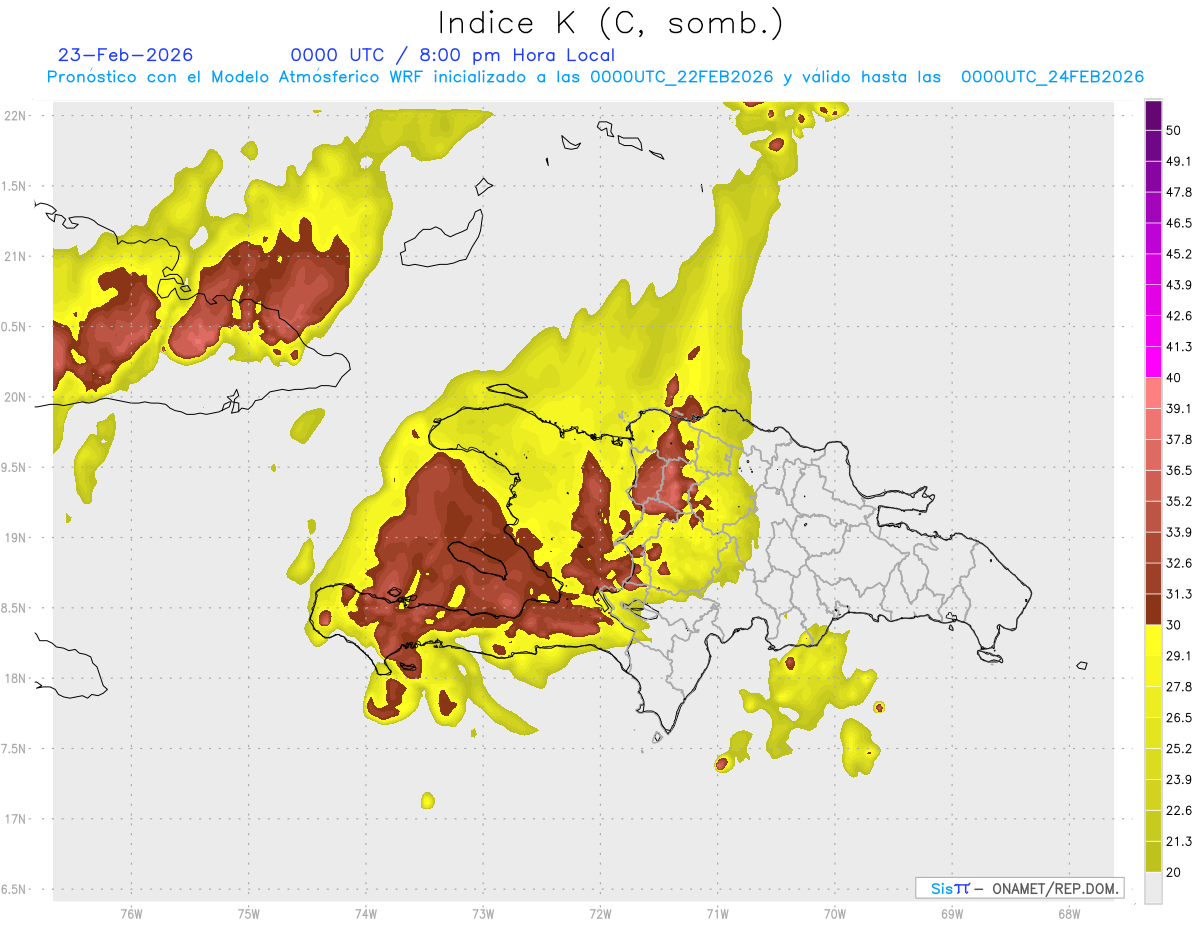The height and width of the screenshot is (927, 1200).
Task: Click the 22N latitude axis label
Action: pos(15,115)
